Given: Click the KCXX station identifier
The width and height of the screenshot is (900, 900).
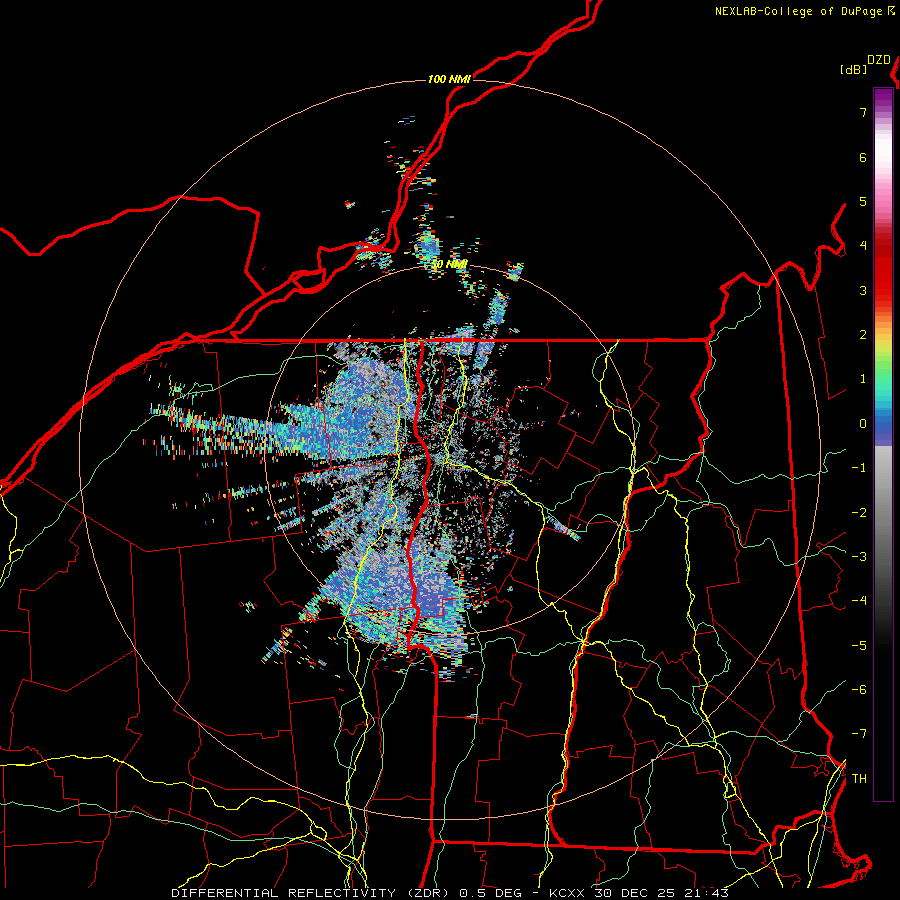Looking at the screenshot, I should coord(568,893).
